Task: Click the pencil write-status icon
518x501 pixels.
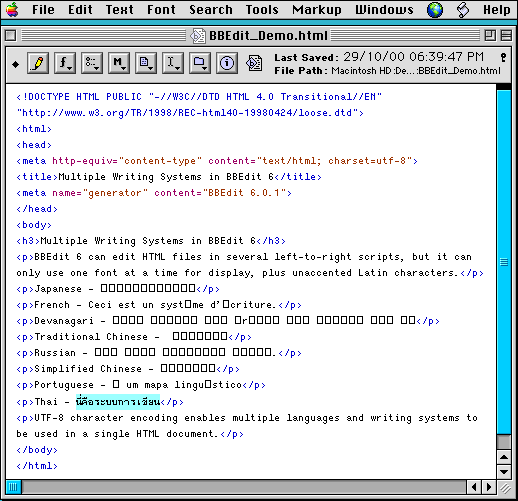Action: (x=38, y=63)
